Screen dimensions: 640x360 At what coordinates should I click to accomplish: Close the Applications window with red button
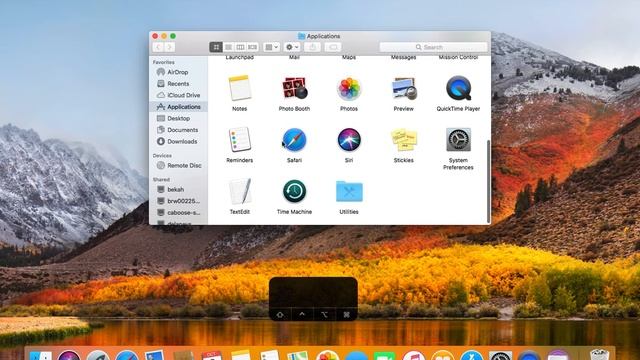point(155,36)
